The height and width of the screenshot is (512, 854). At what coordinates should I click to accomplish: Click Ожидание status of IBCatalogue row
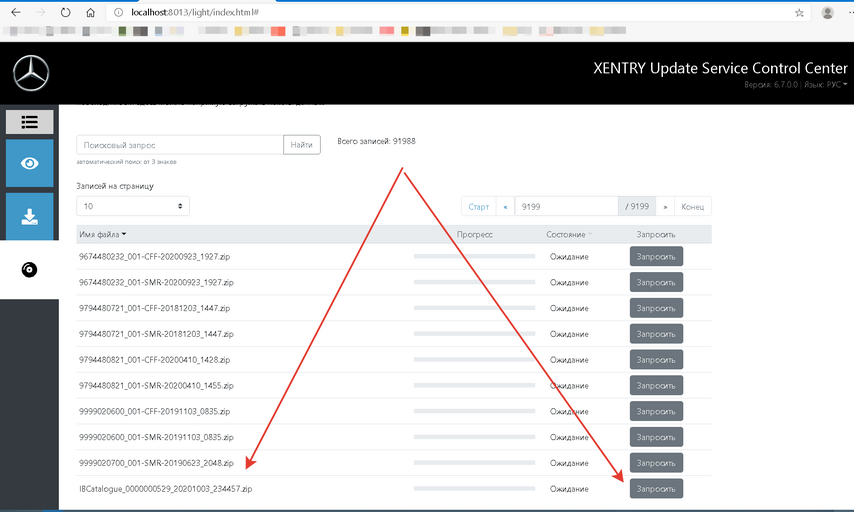tap(569, 489)
